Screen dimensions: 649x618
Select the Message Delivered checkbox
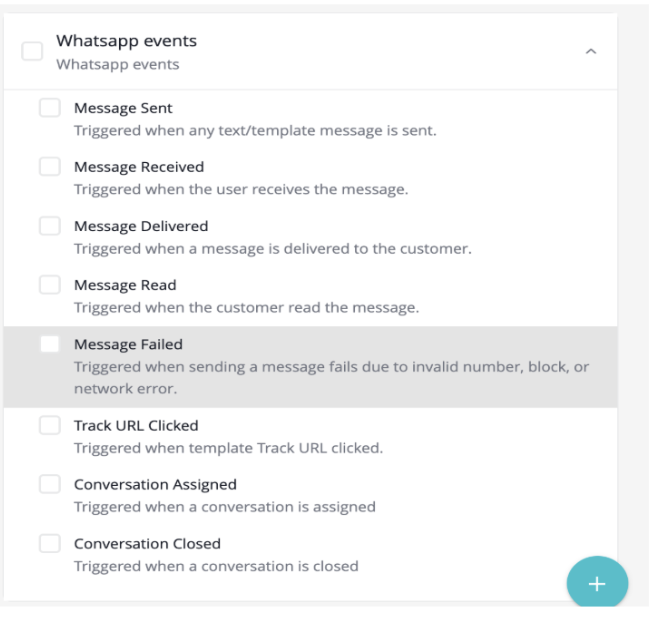tap(50, 226)
